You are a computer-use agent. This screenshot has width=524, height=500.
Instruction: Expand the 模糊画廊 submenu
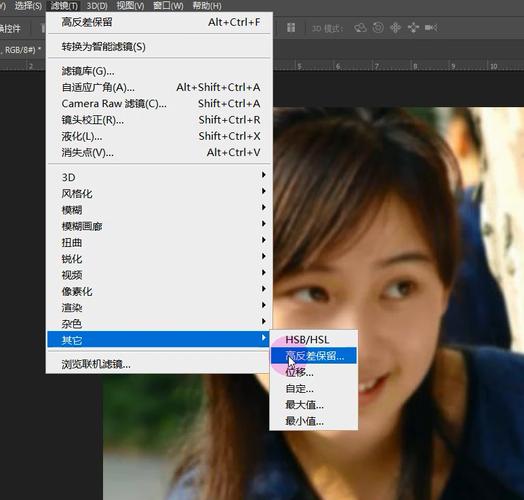click(x=159, y=226)
